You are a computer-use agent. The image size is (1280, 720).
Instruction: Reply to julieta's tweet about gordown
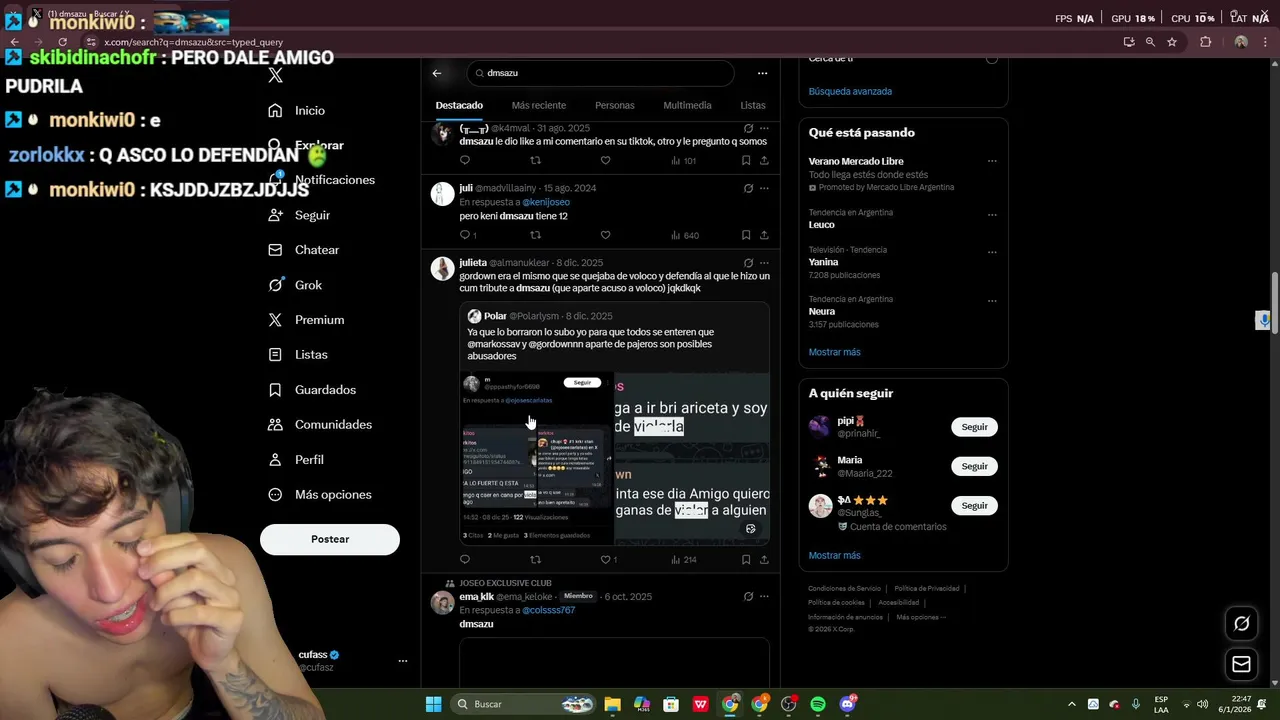click(x=465, y=560)
